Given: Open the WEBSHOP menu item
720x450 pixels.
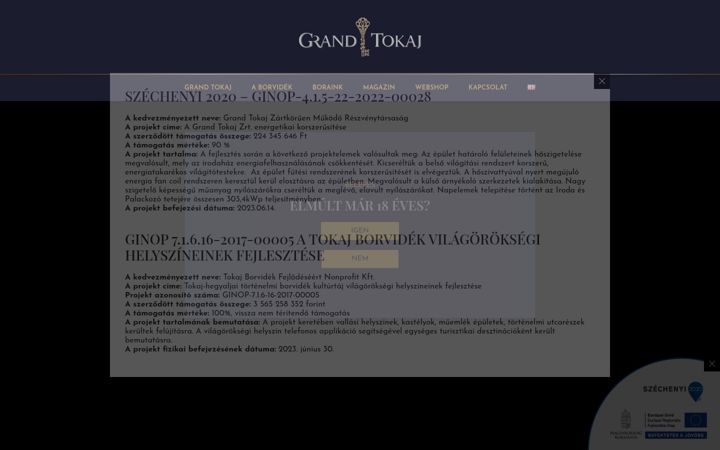Looking at the screenshot, I should click(x=432, y=87).
